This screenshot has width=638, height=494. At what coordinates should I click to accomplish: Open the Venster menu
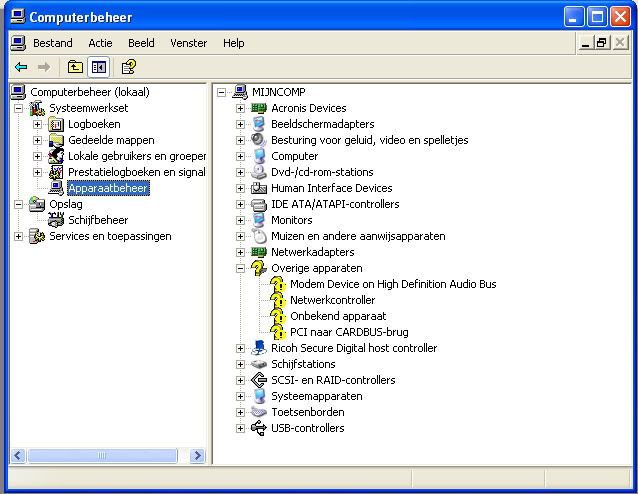188,43
